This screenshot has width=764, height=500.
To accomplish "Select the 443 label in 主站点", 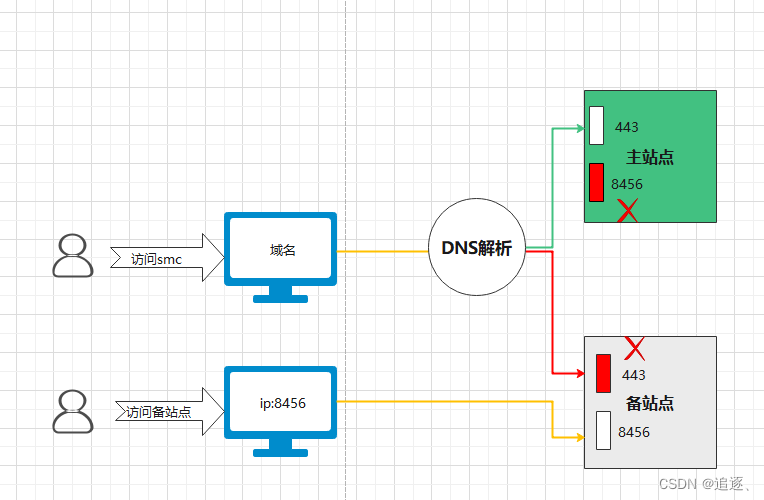I will 627,127.
